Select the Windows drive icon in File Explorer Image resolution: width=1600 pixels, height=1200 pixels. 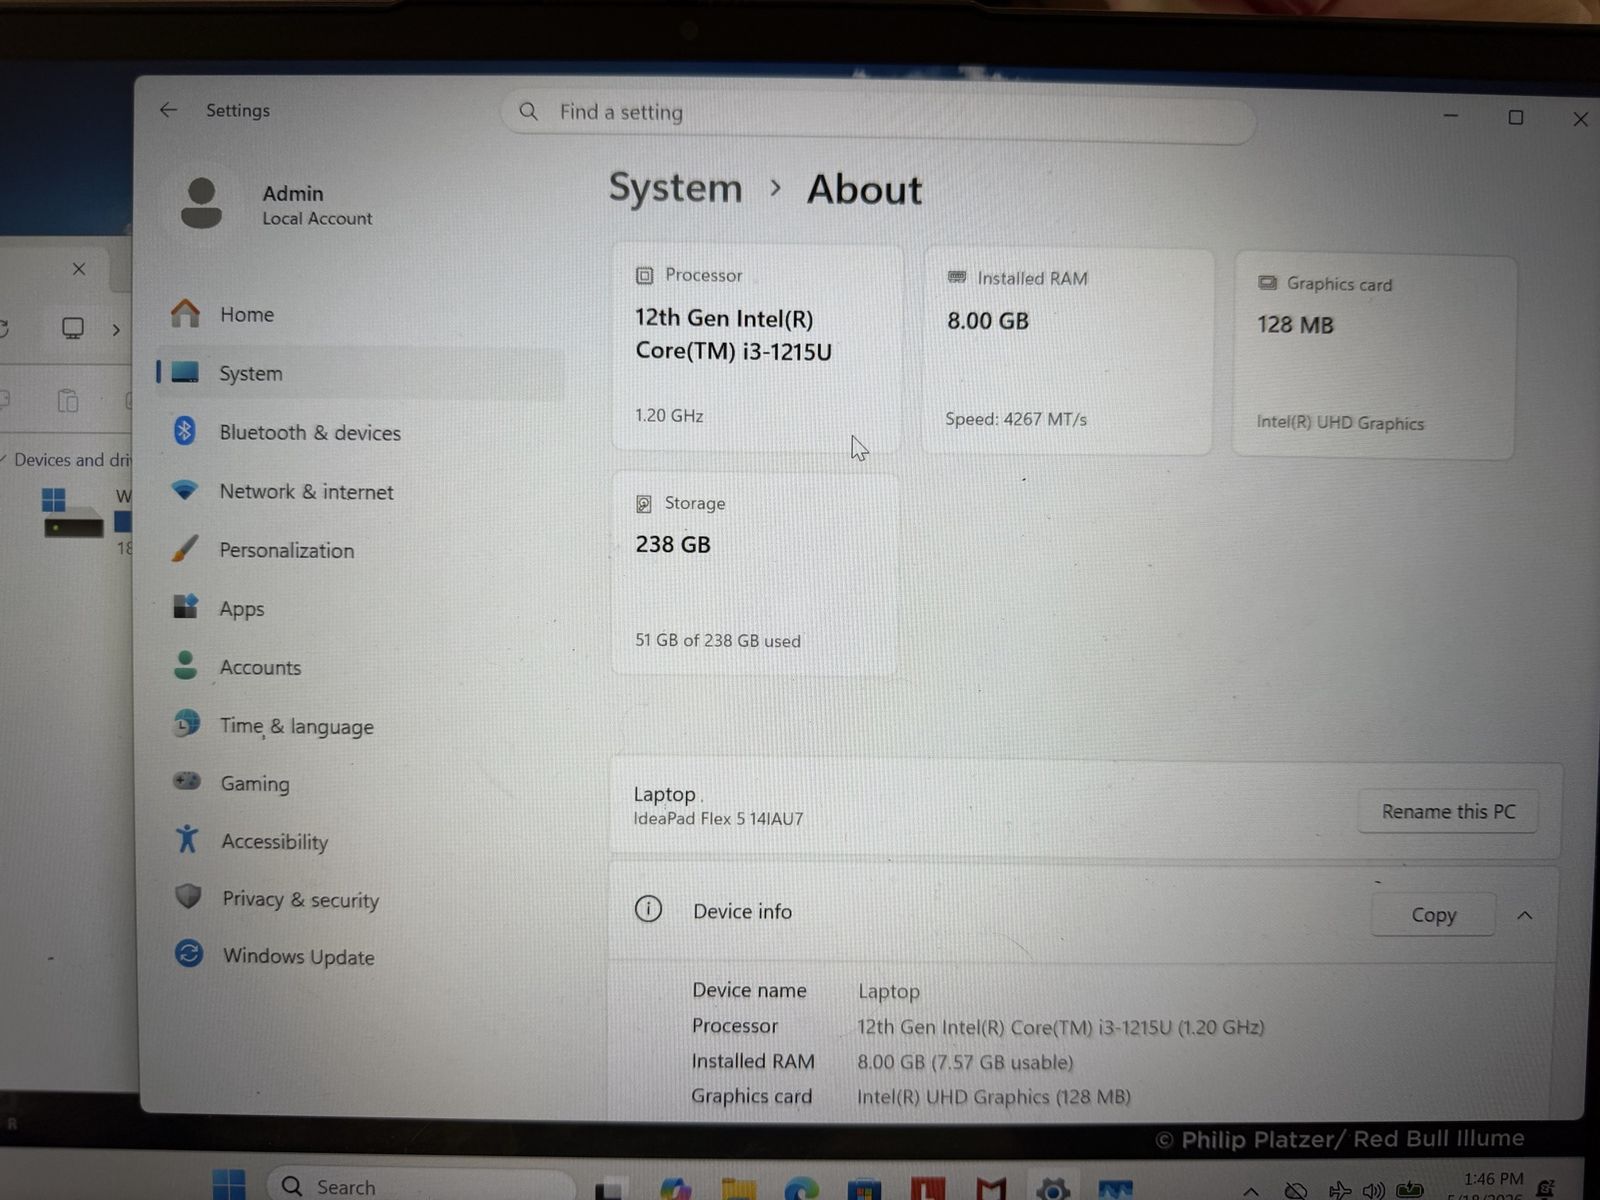pos(72,512)
